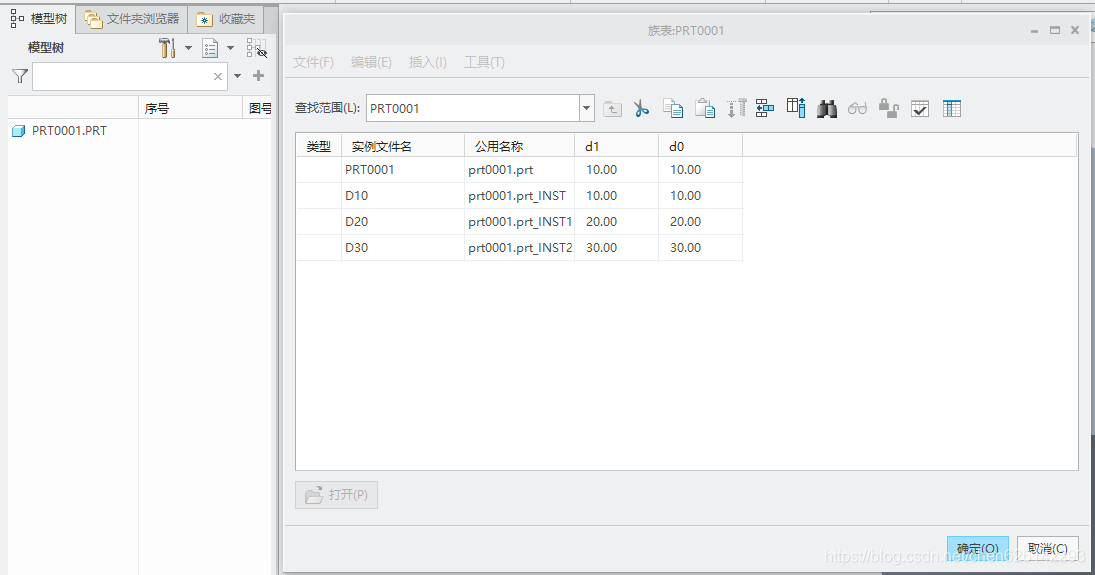Click the edit-in-Excel table icon
Screen dimensions: 1095x575
tap(952, 109)
